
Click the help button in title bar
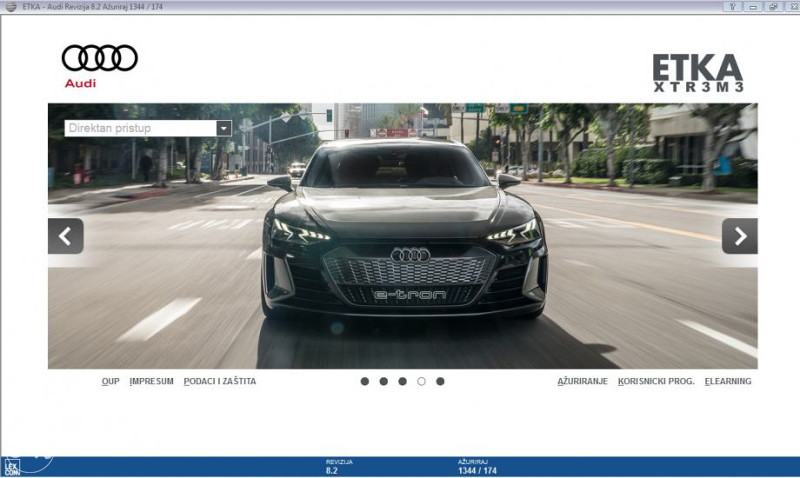(x=732, y=7)
